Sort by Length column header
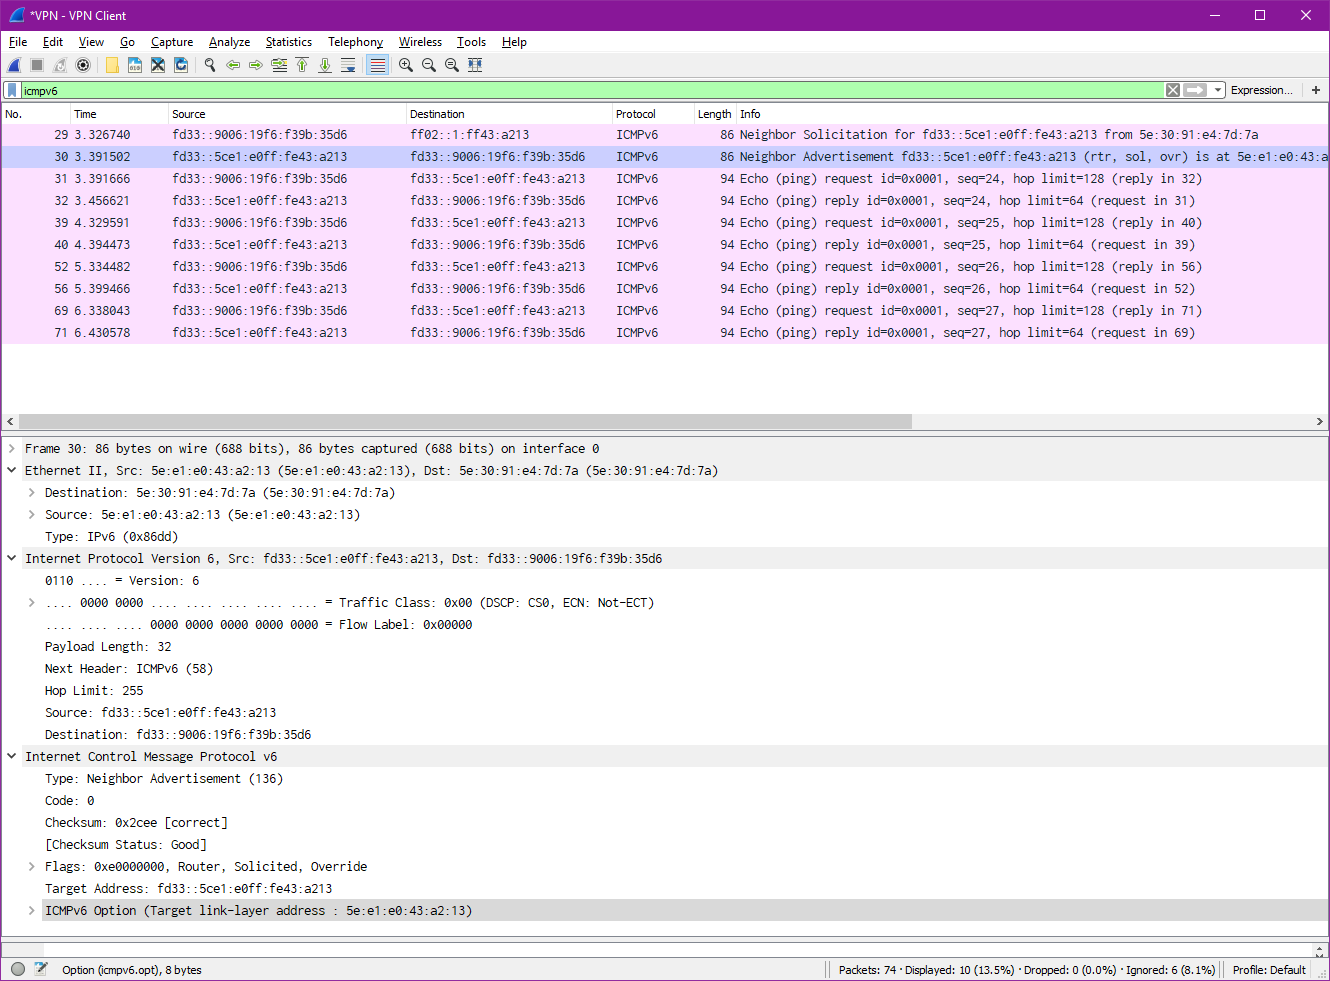 pos(715,114)
